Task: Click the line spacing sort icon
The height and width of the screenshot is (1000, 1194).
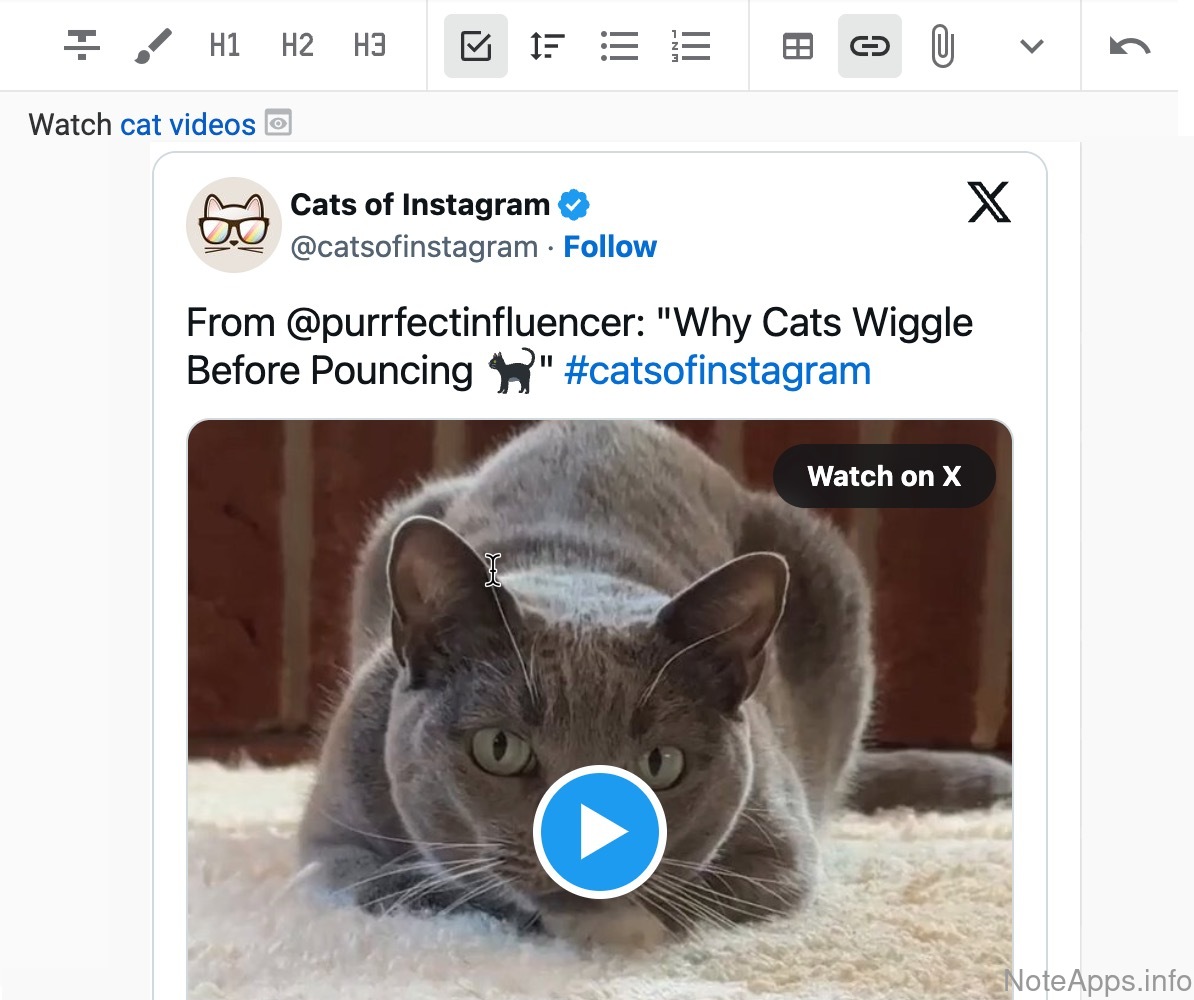Action: click(547, 46)
